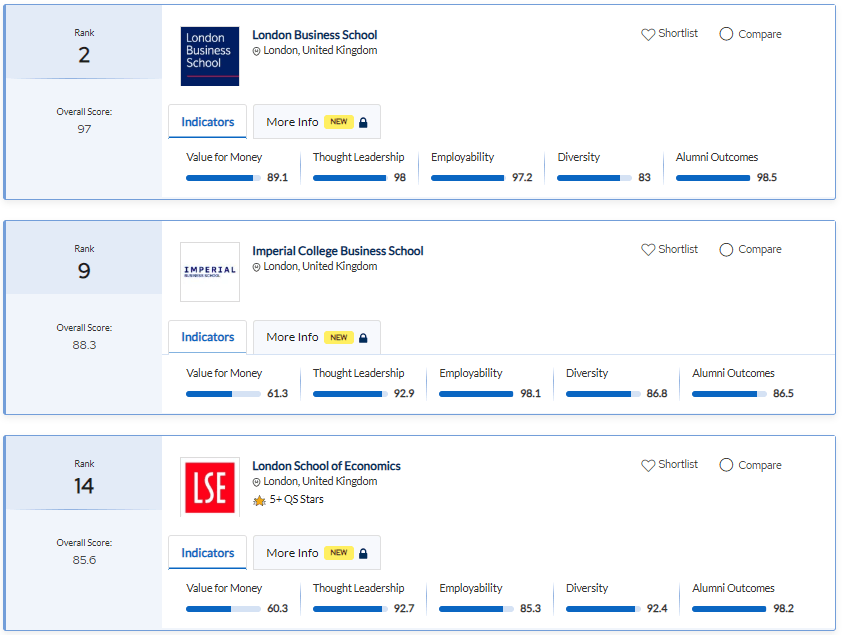The width and height of the screenshot is (842, 635).
Task: Click the lock icon on LSE More Info
Action: (363, 554)
